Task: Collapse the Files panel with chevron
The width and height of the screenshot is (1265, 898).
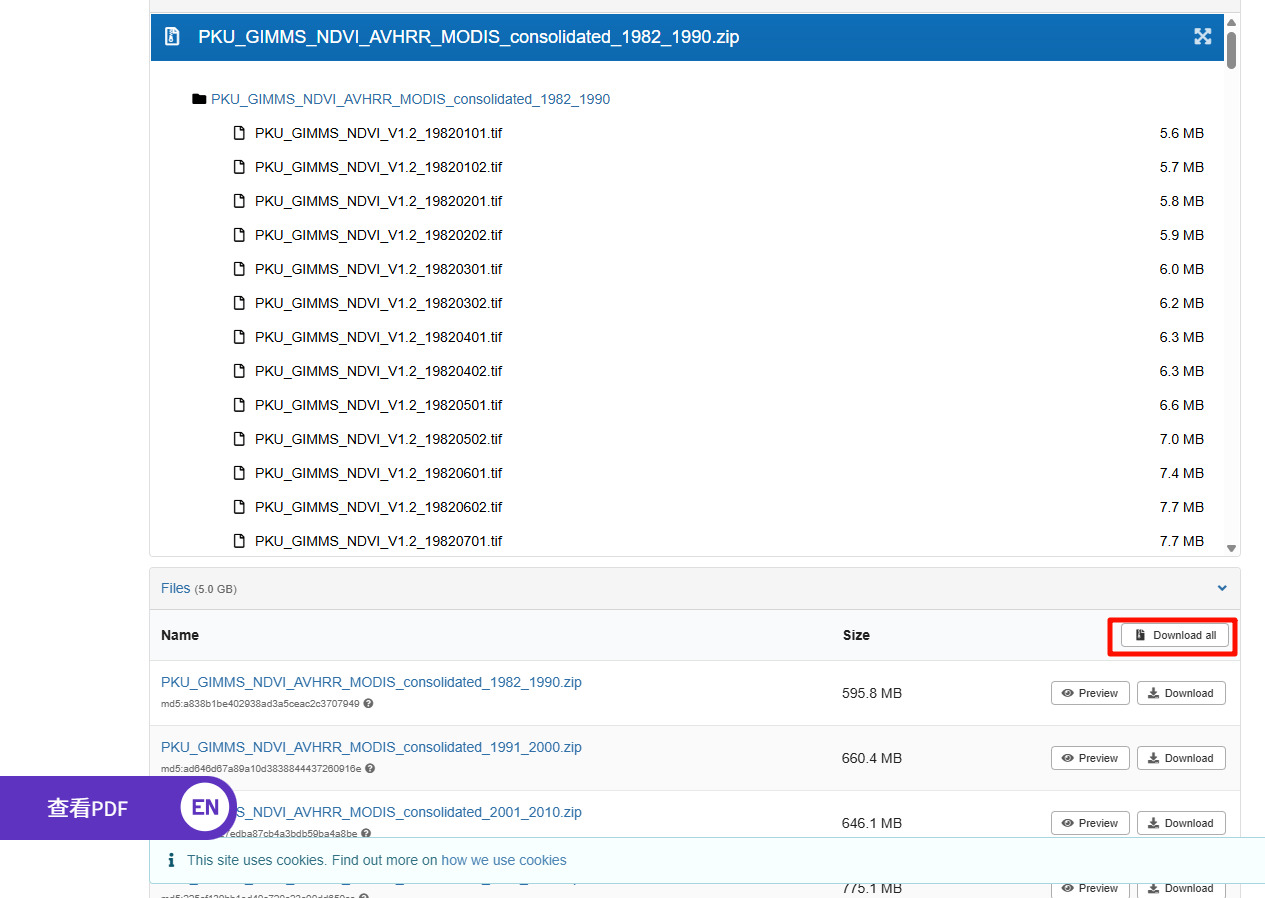Action: click(x=1221, y=588)
